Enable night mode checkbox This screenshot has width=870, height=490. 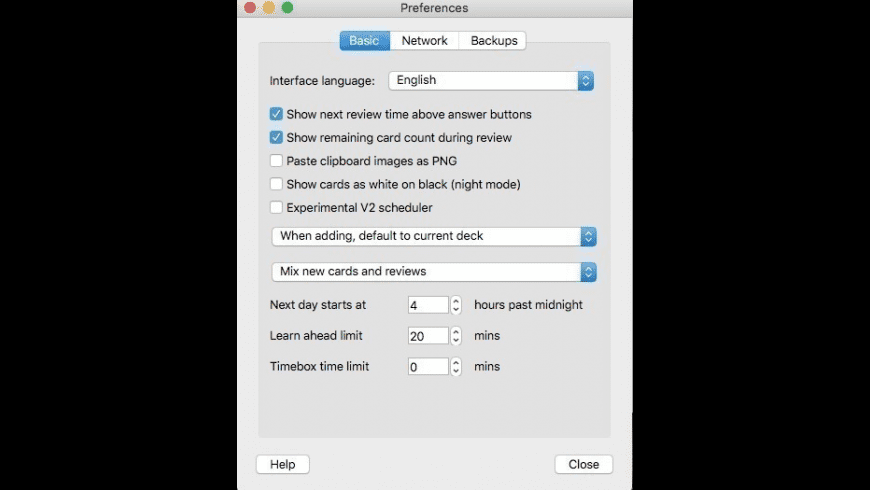tap(276, 184)
